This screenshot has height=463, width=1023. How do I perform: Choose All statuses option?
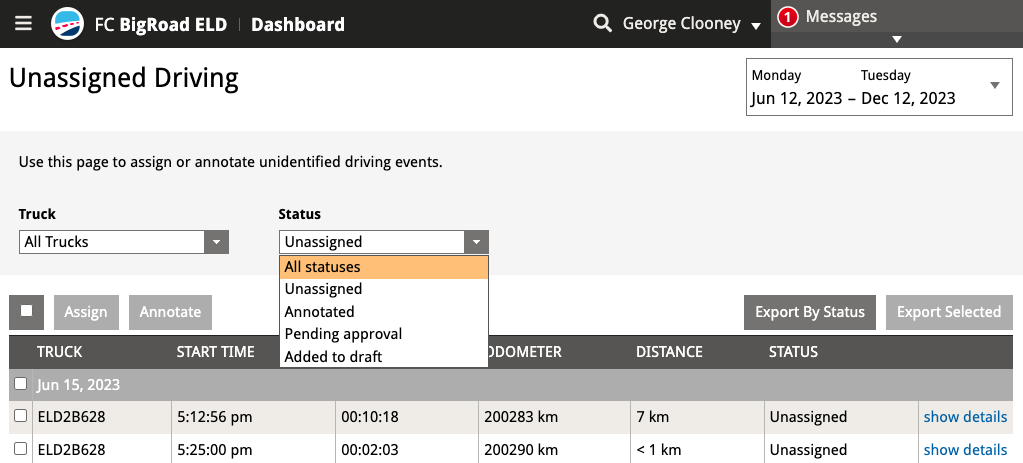[x=384, y=267]
